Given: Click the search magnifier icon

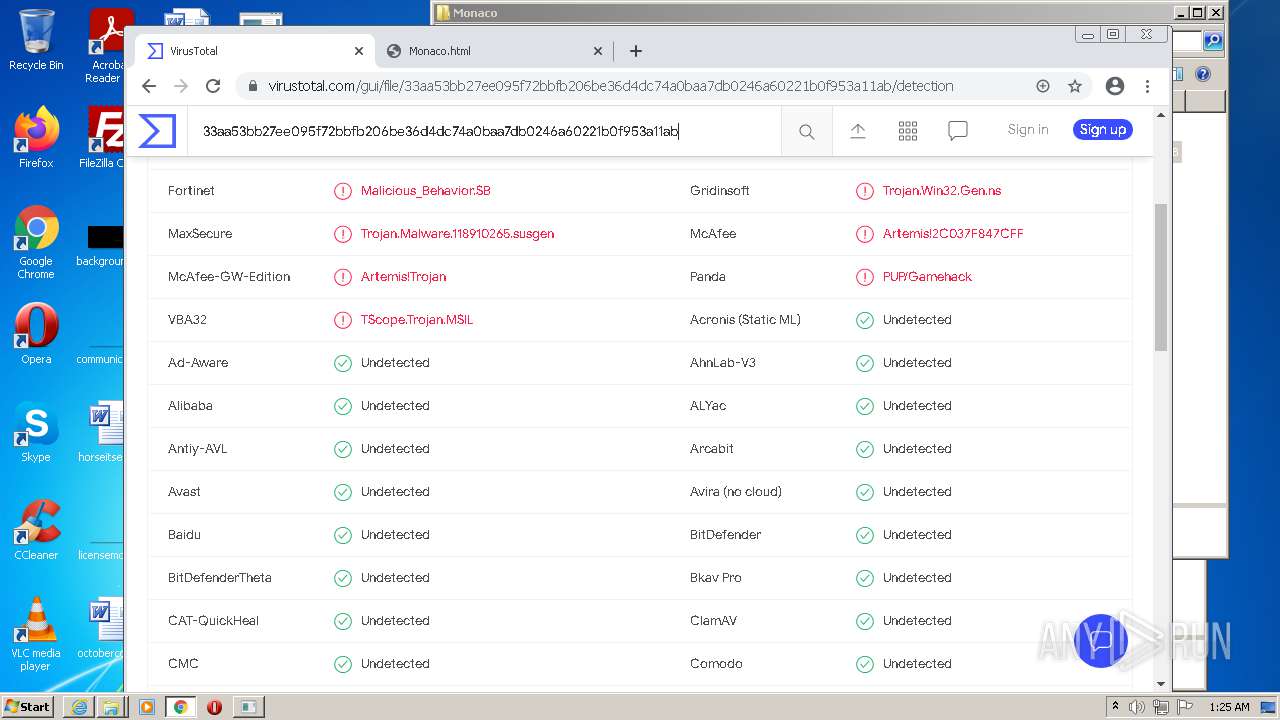Looking at the screenshot, I should pos(807,131).
